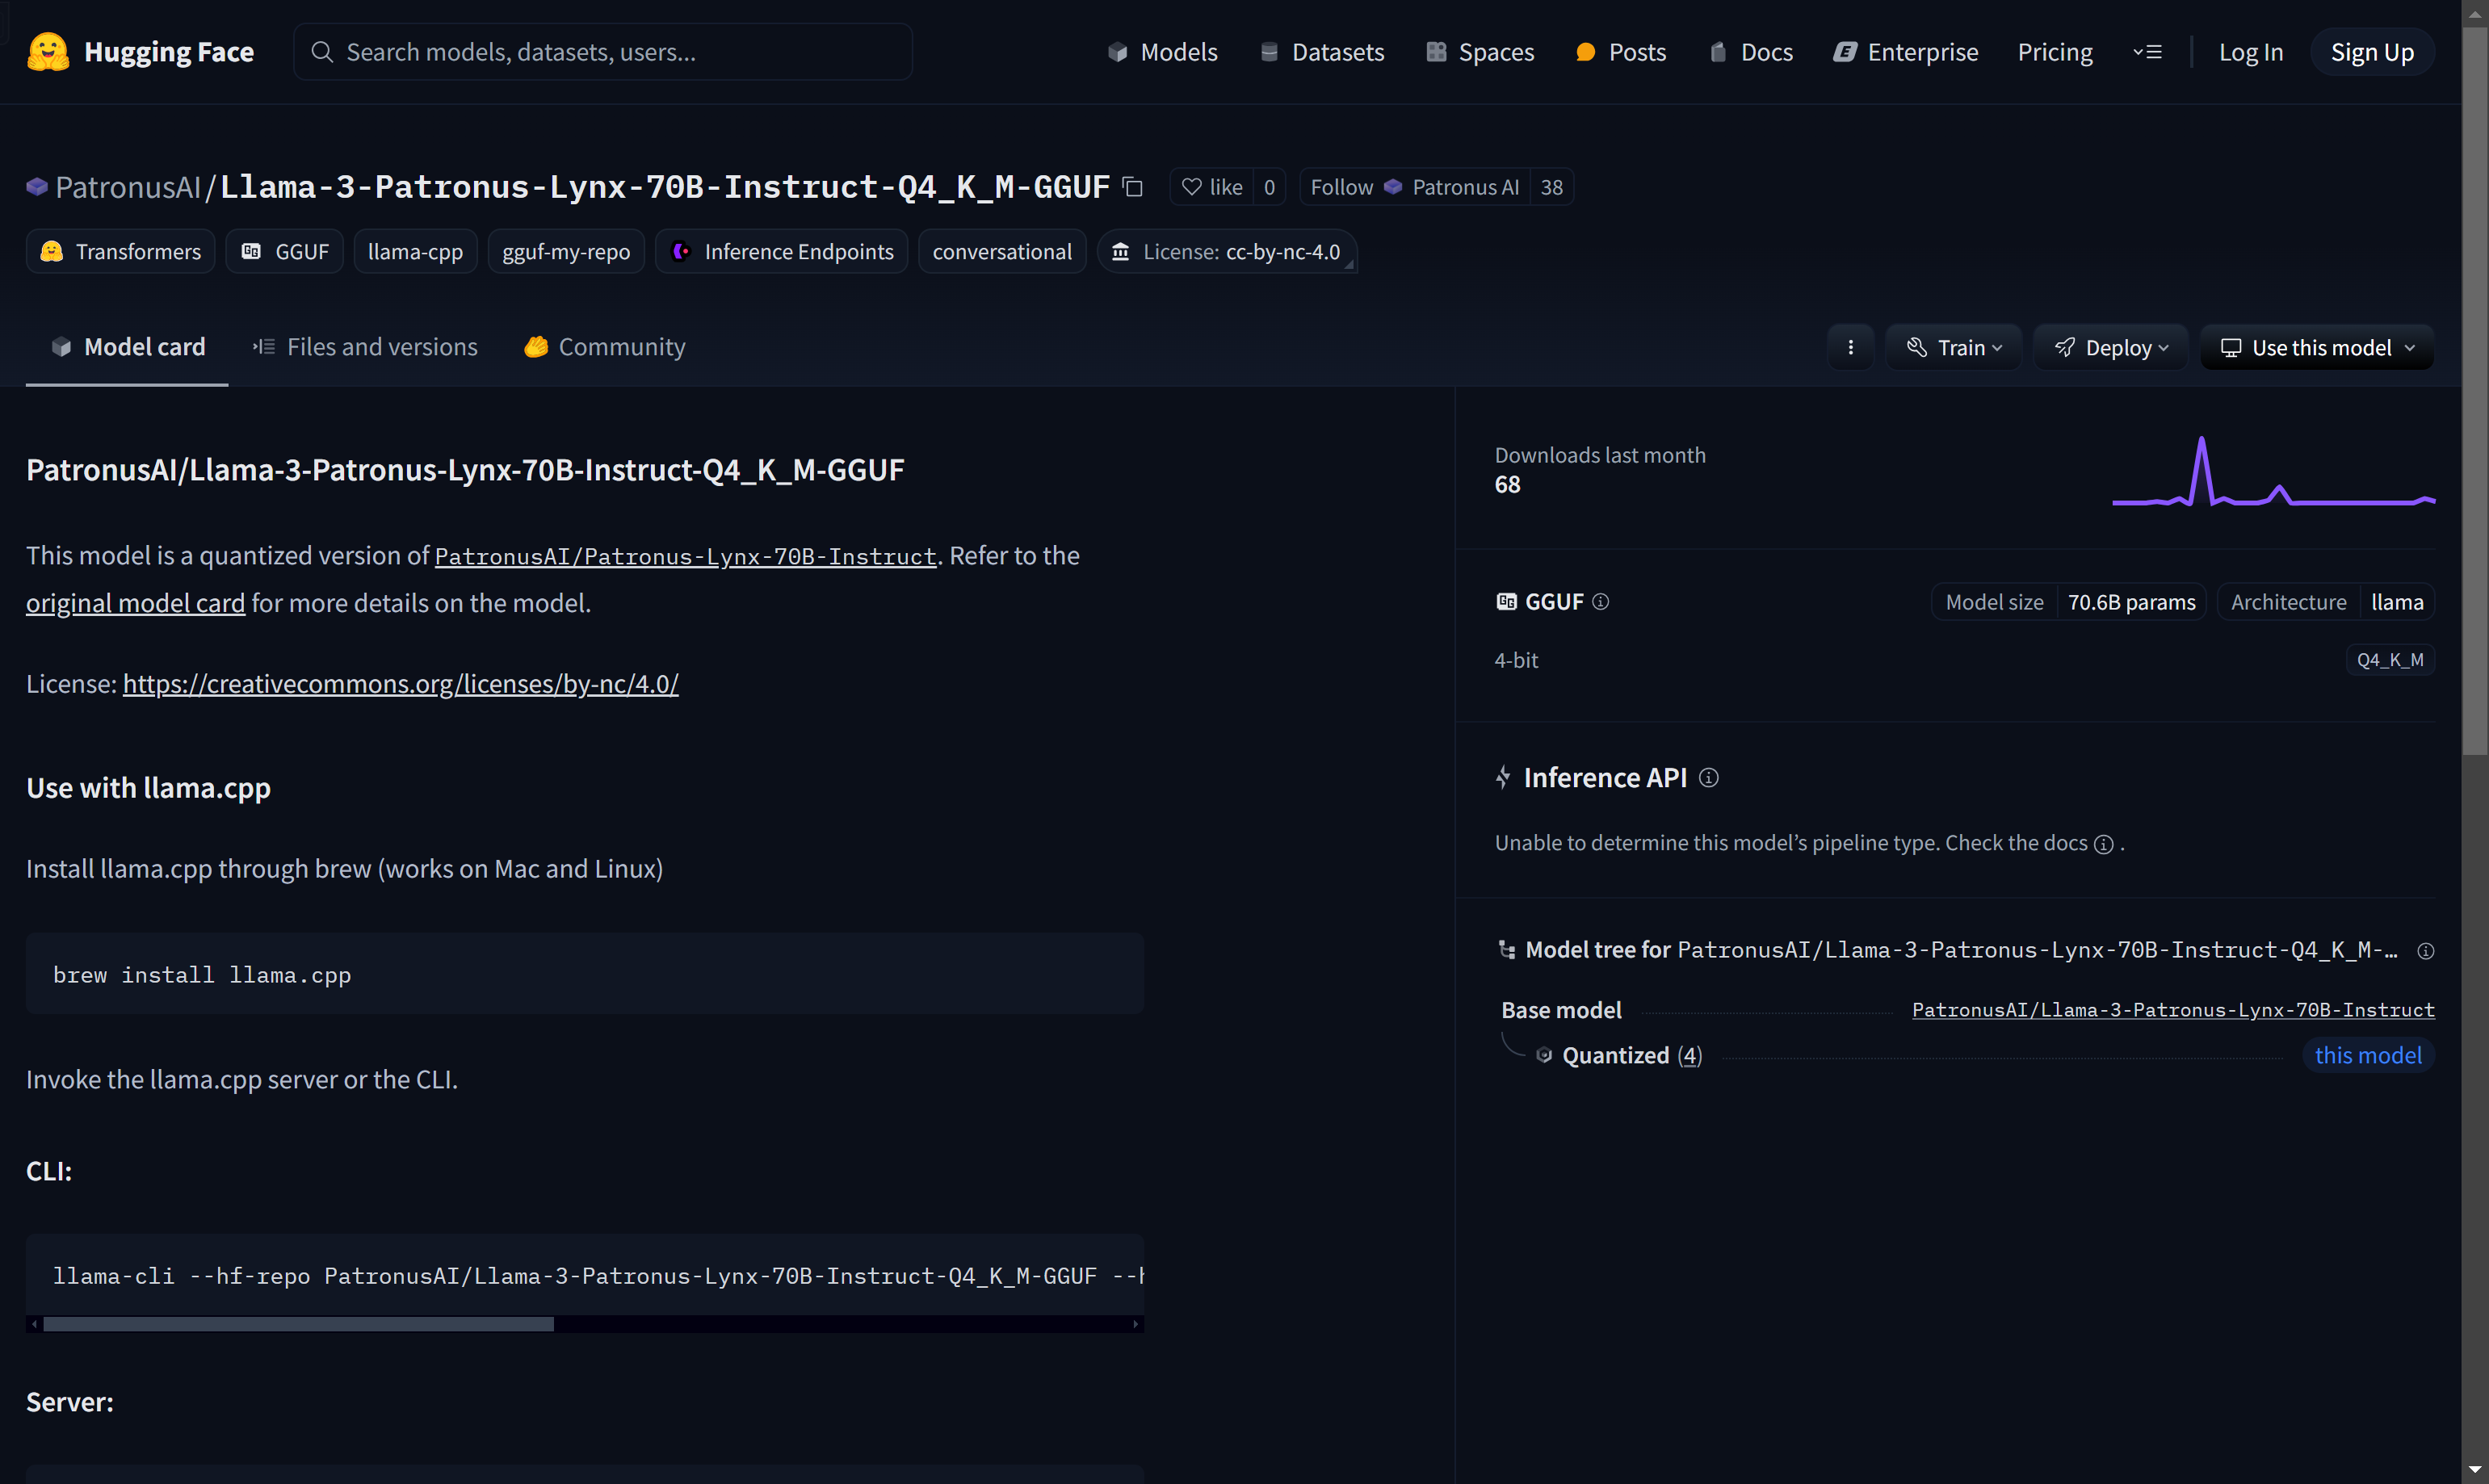Click '70.6B params' model size value
2489x1484 pixels.
coord(2131,602)
